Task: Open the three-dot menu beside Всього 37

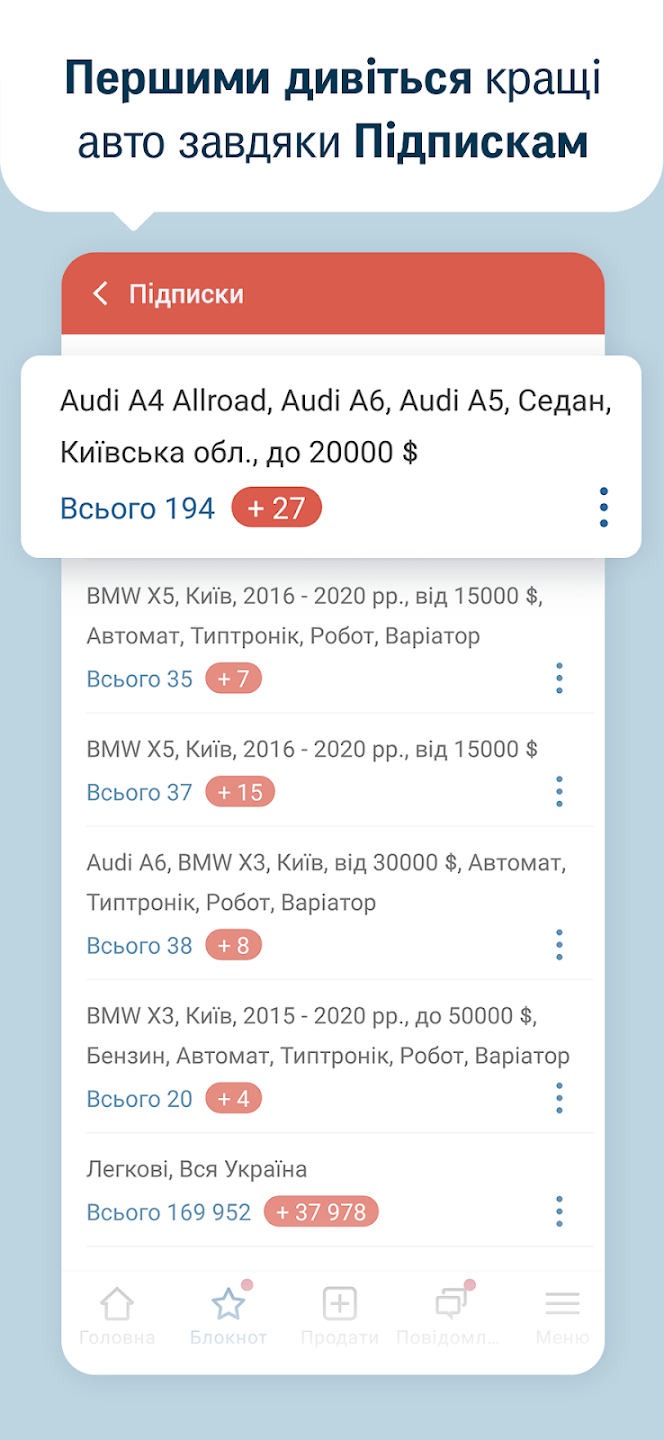Action: pos(559,792)
